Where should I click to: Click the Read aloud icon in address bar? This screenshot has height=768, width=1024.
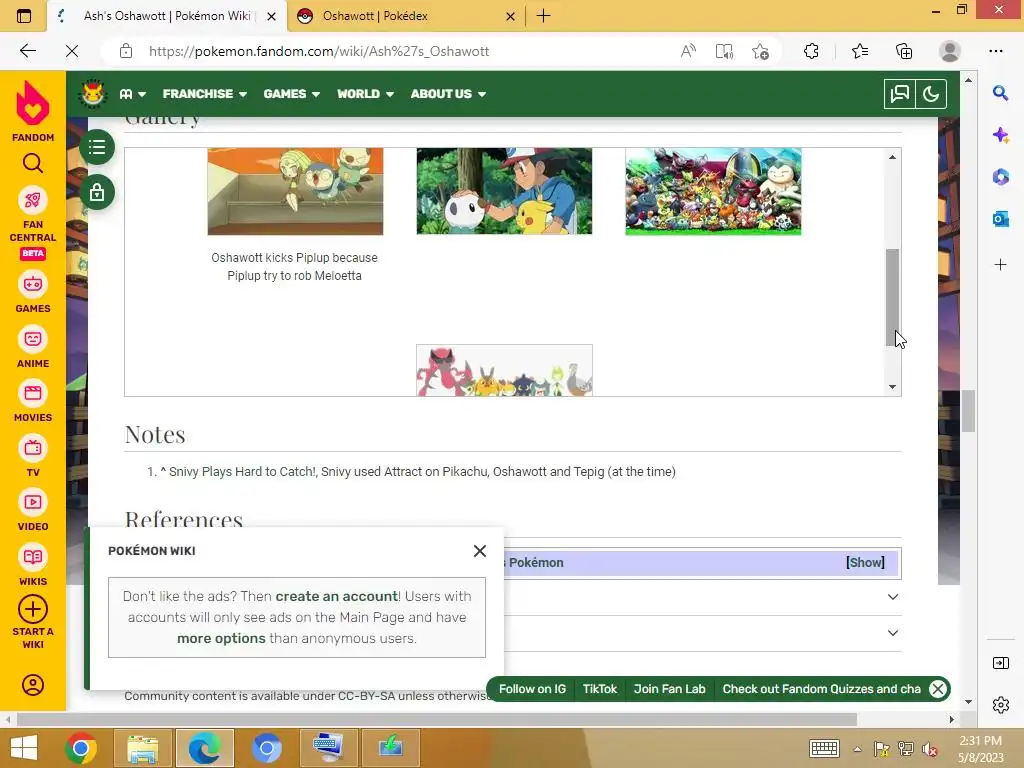tap(688, 51)
